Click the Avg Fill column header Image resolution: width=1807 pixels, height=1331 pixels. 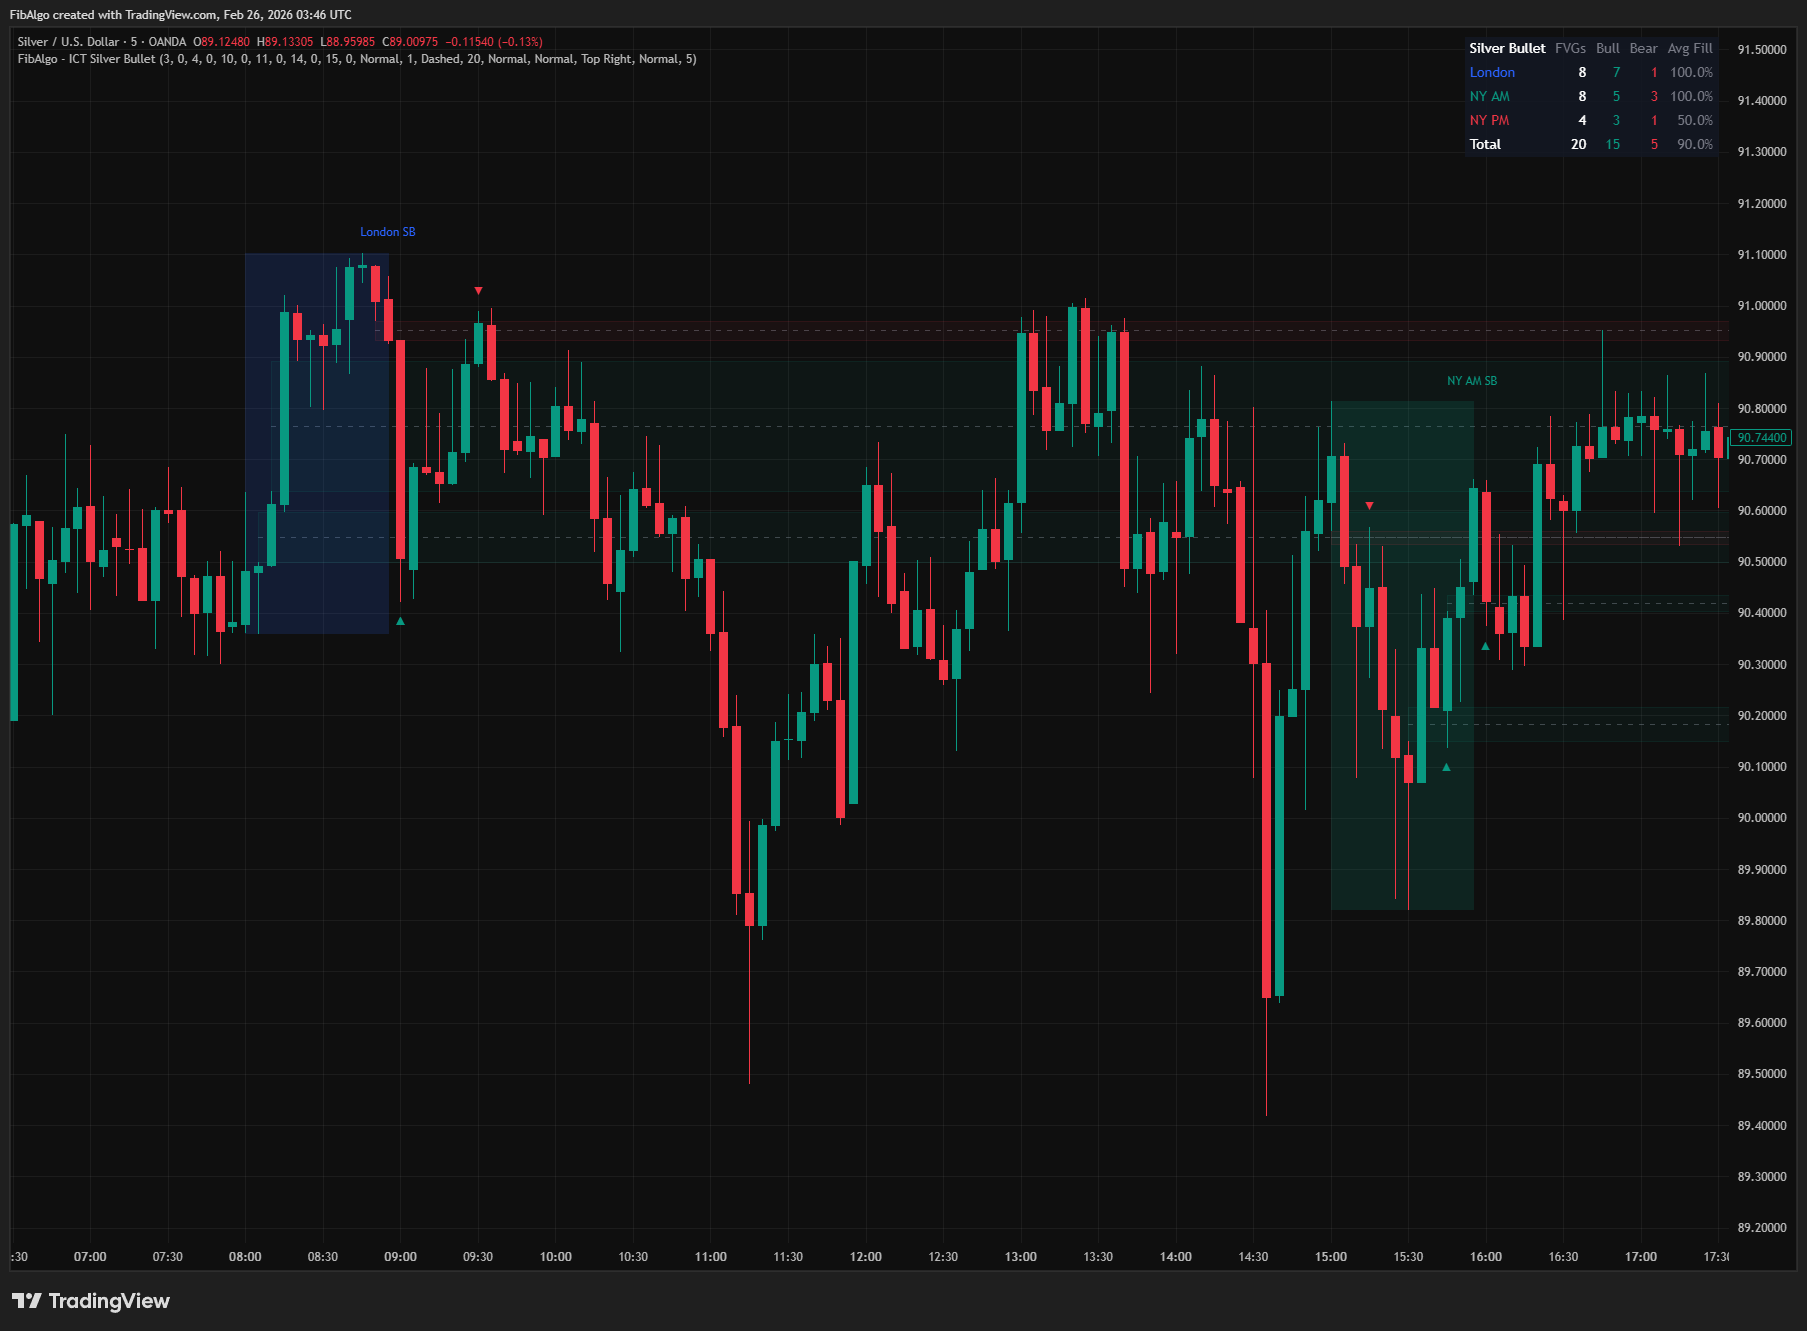coord(1689,49)
